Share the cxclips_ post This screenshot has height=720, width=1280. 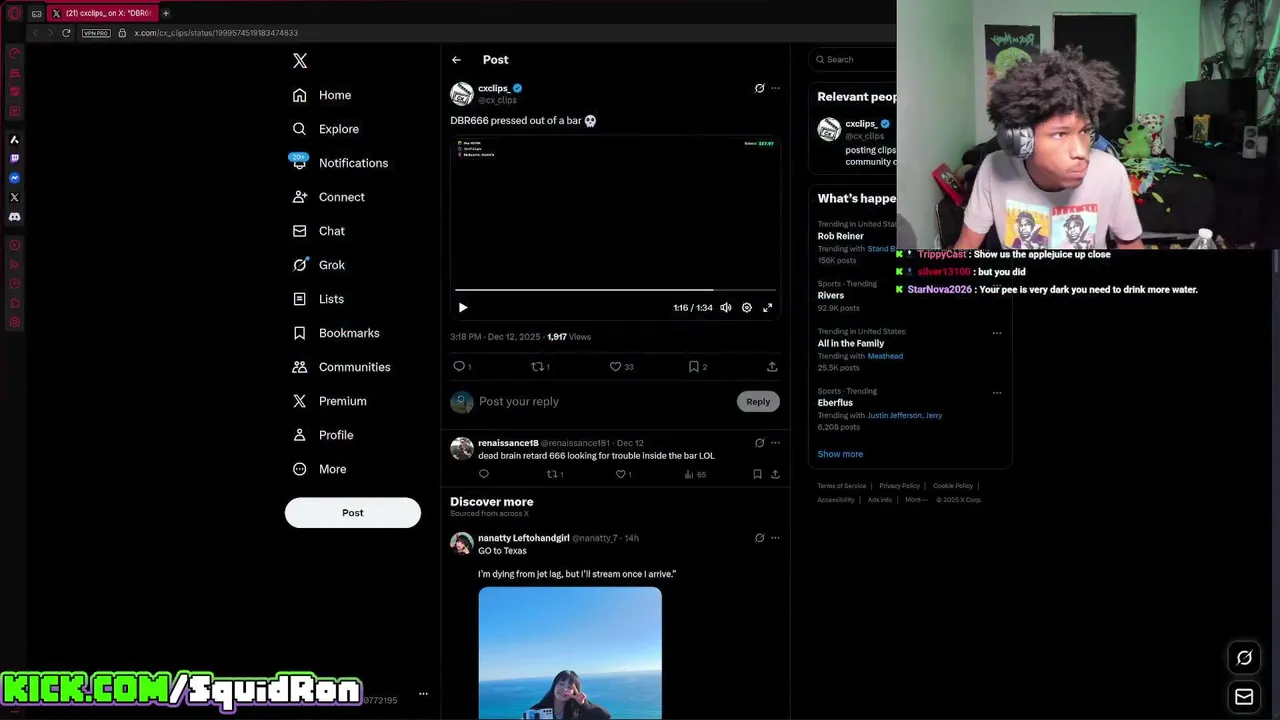pos(772,367)
